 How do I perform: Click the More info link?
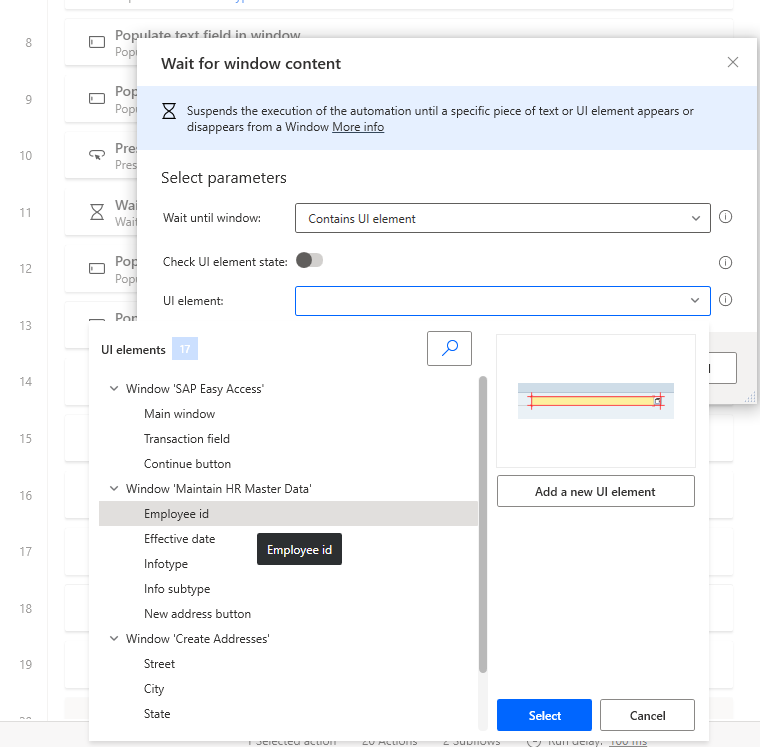358,127
